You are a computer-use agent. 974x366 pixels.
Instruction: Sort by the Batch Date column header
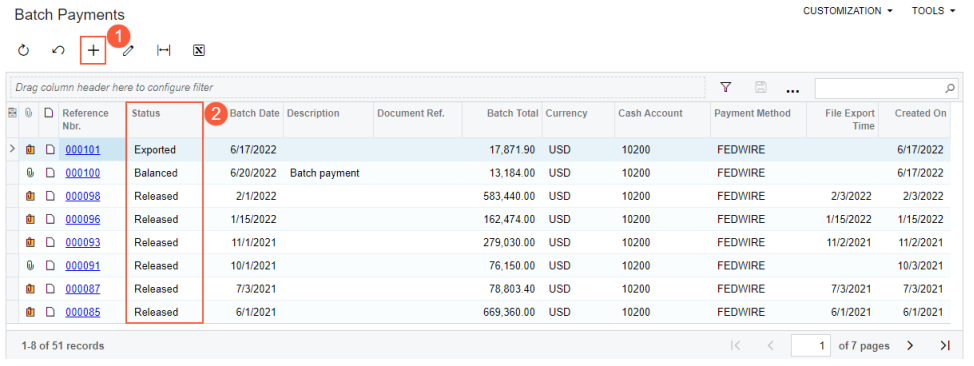coord(255,113)
